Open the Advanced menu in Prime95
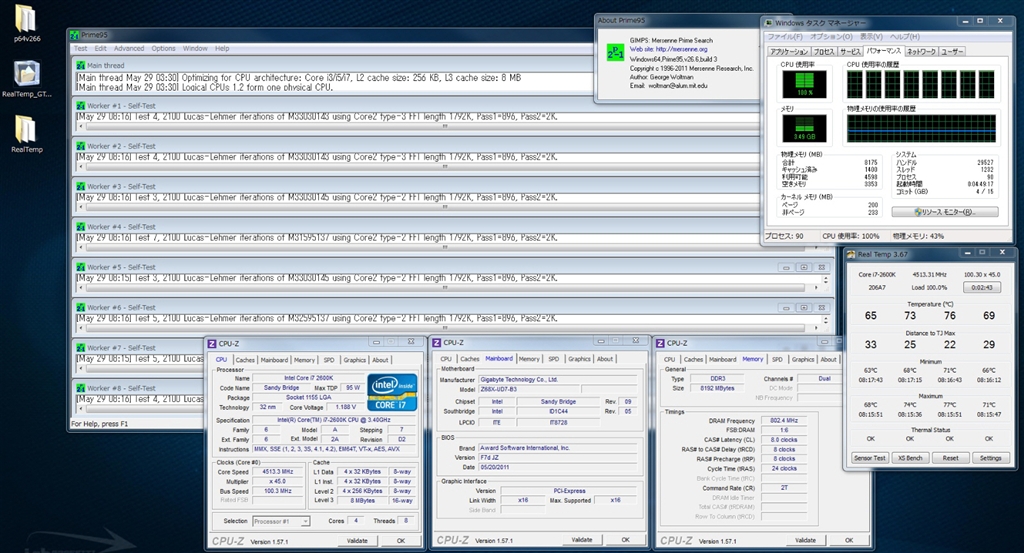Screen dimensions: 1024x553 click(128, 48)
